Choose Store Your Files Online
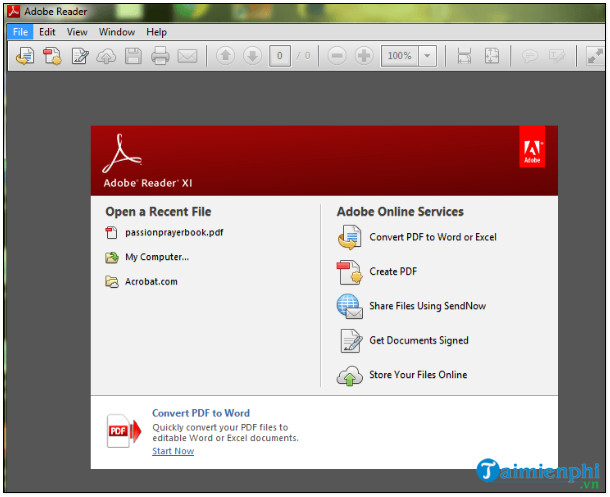The width and height of the screenshot is (610, 497). tap(417, 375)
